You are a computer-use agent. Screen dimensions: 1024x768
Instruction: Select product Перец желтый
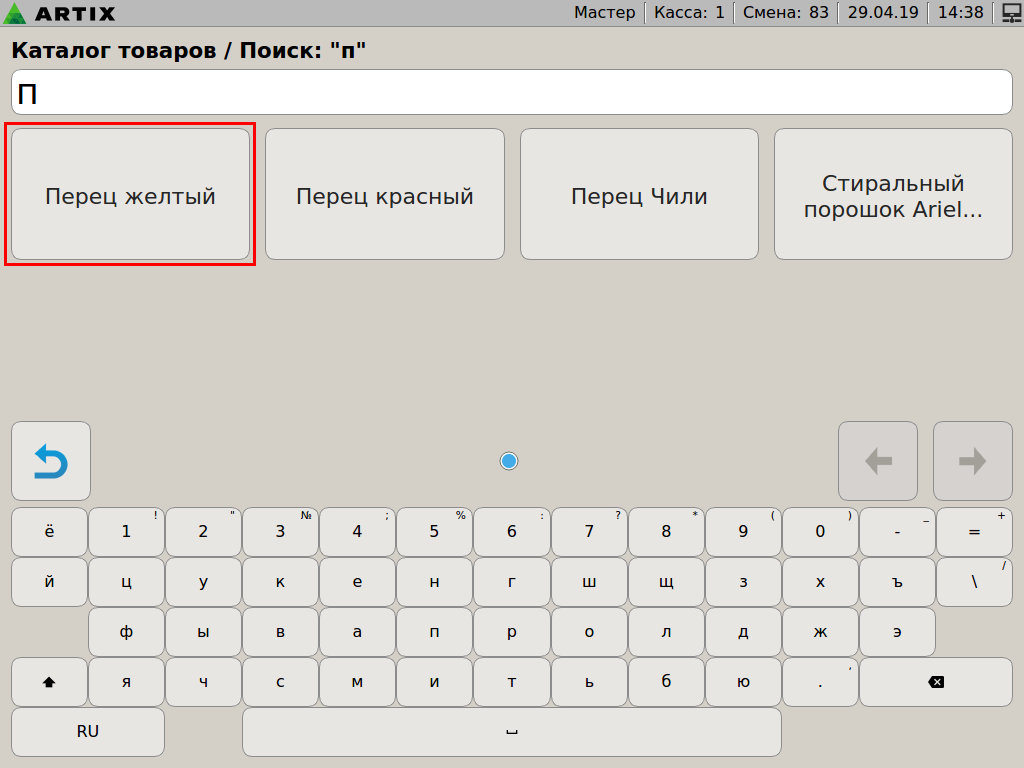point(130,195)
